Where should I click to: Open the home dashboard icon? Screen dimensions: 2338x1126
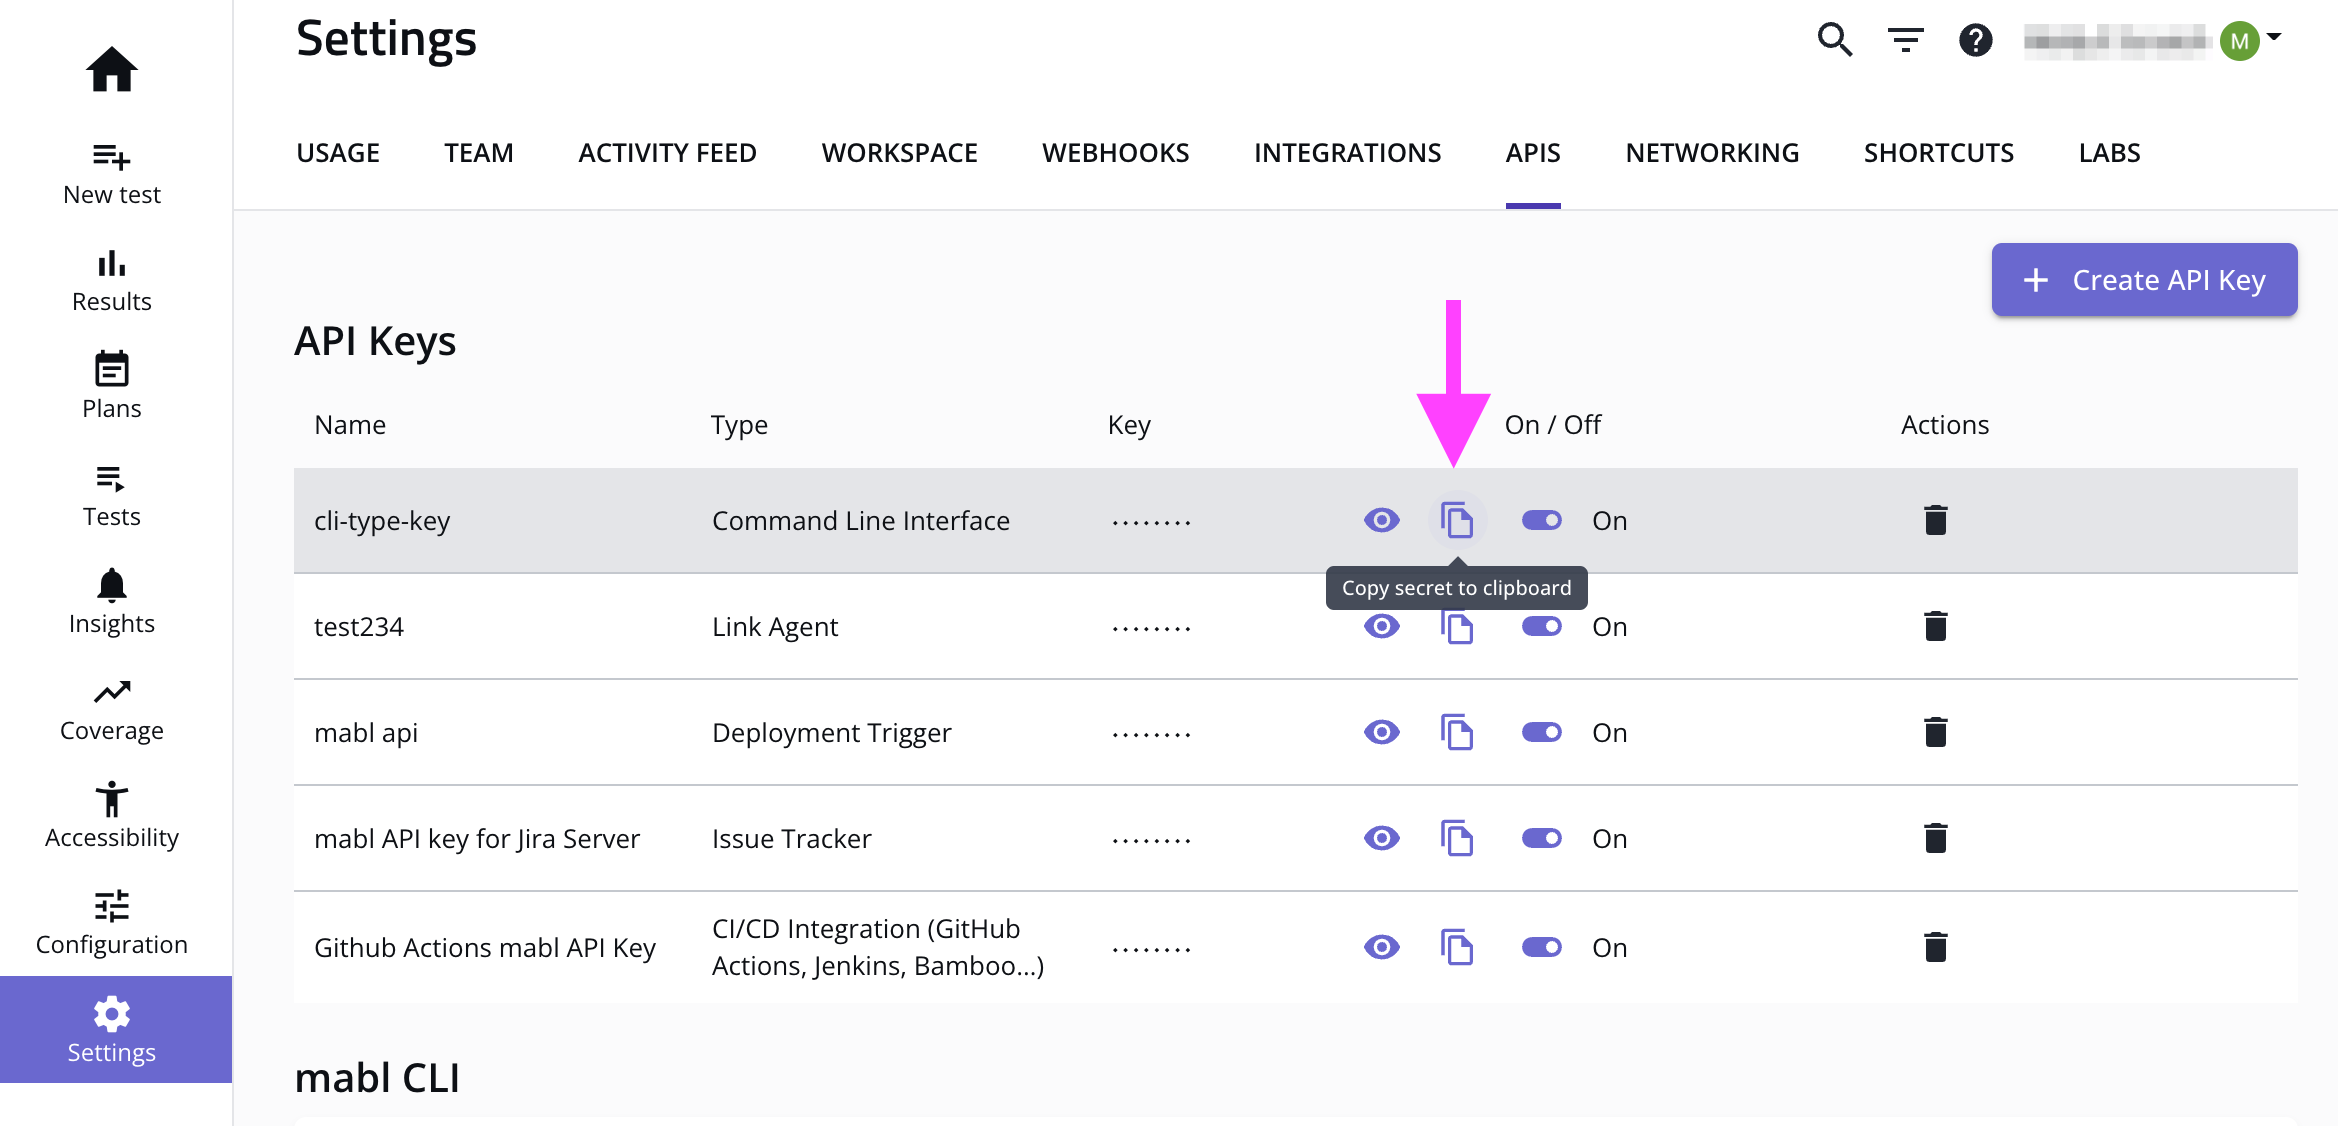(x=111, y=70)
